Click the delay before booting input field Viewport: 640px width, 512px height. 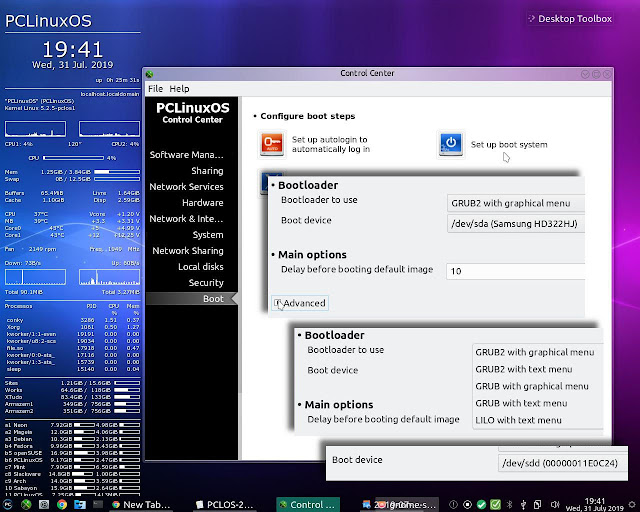(x=516, y=271)
